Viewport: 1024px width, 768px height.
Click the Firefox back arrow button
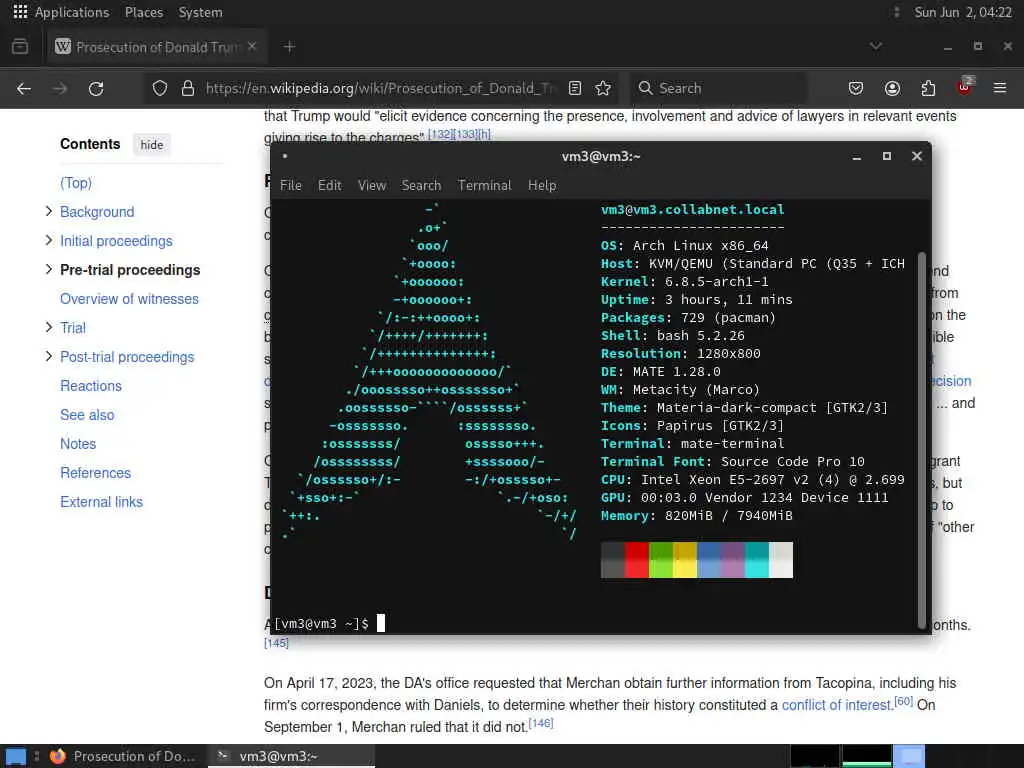point(24,88)
